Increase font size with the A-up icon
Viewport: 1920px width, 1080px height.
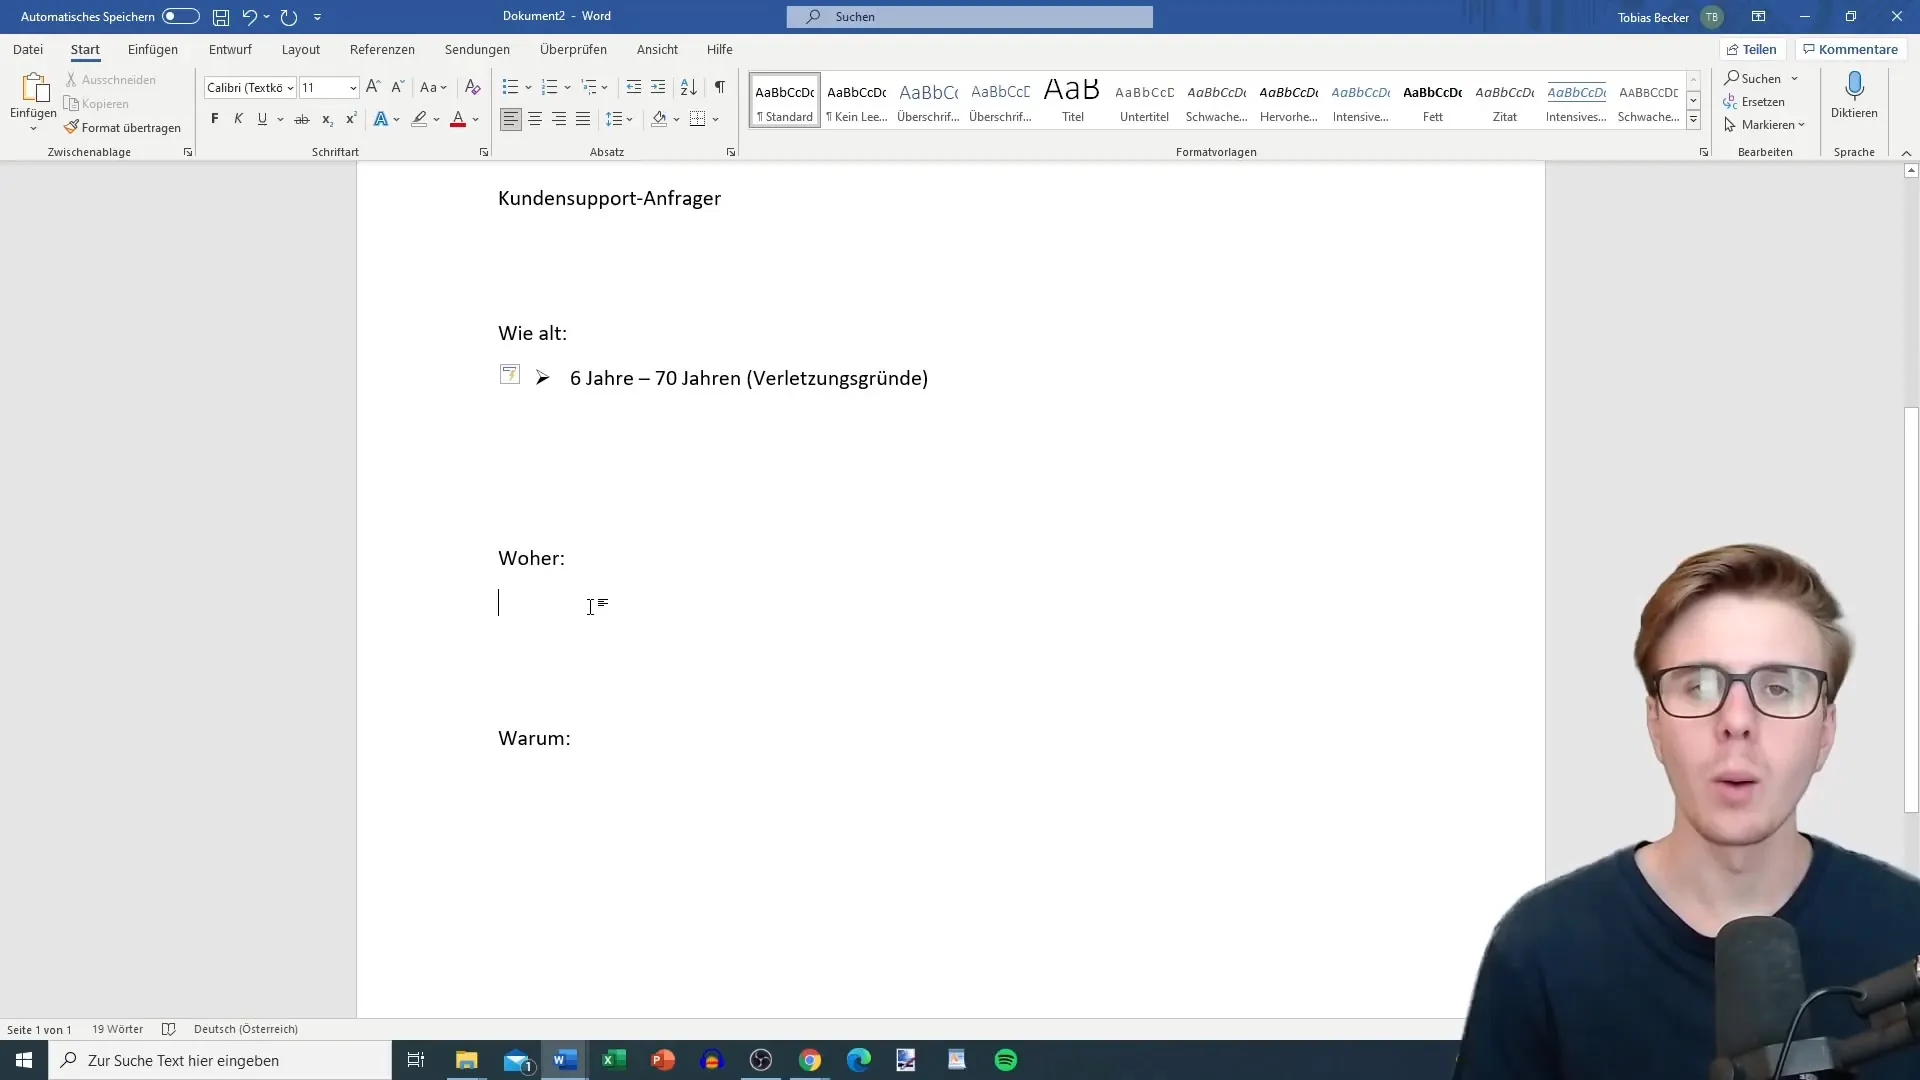point(373,87)
